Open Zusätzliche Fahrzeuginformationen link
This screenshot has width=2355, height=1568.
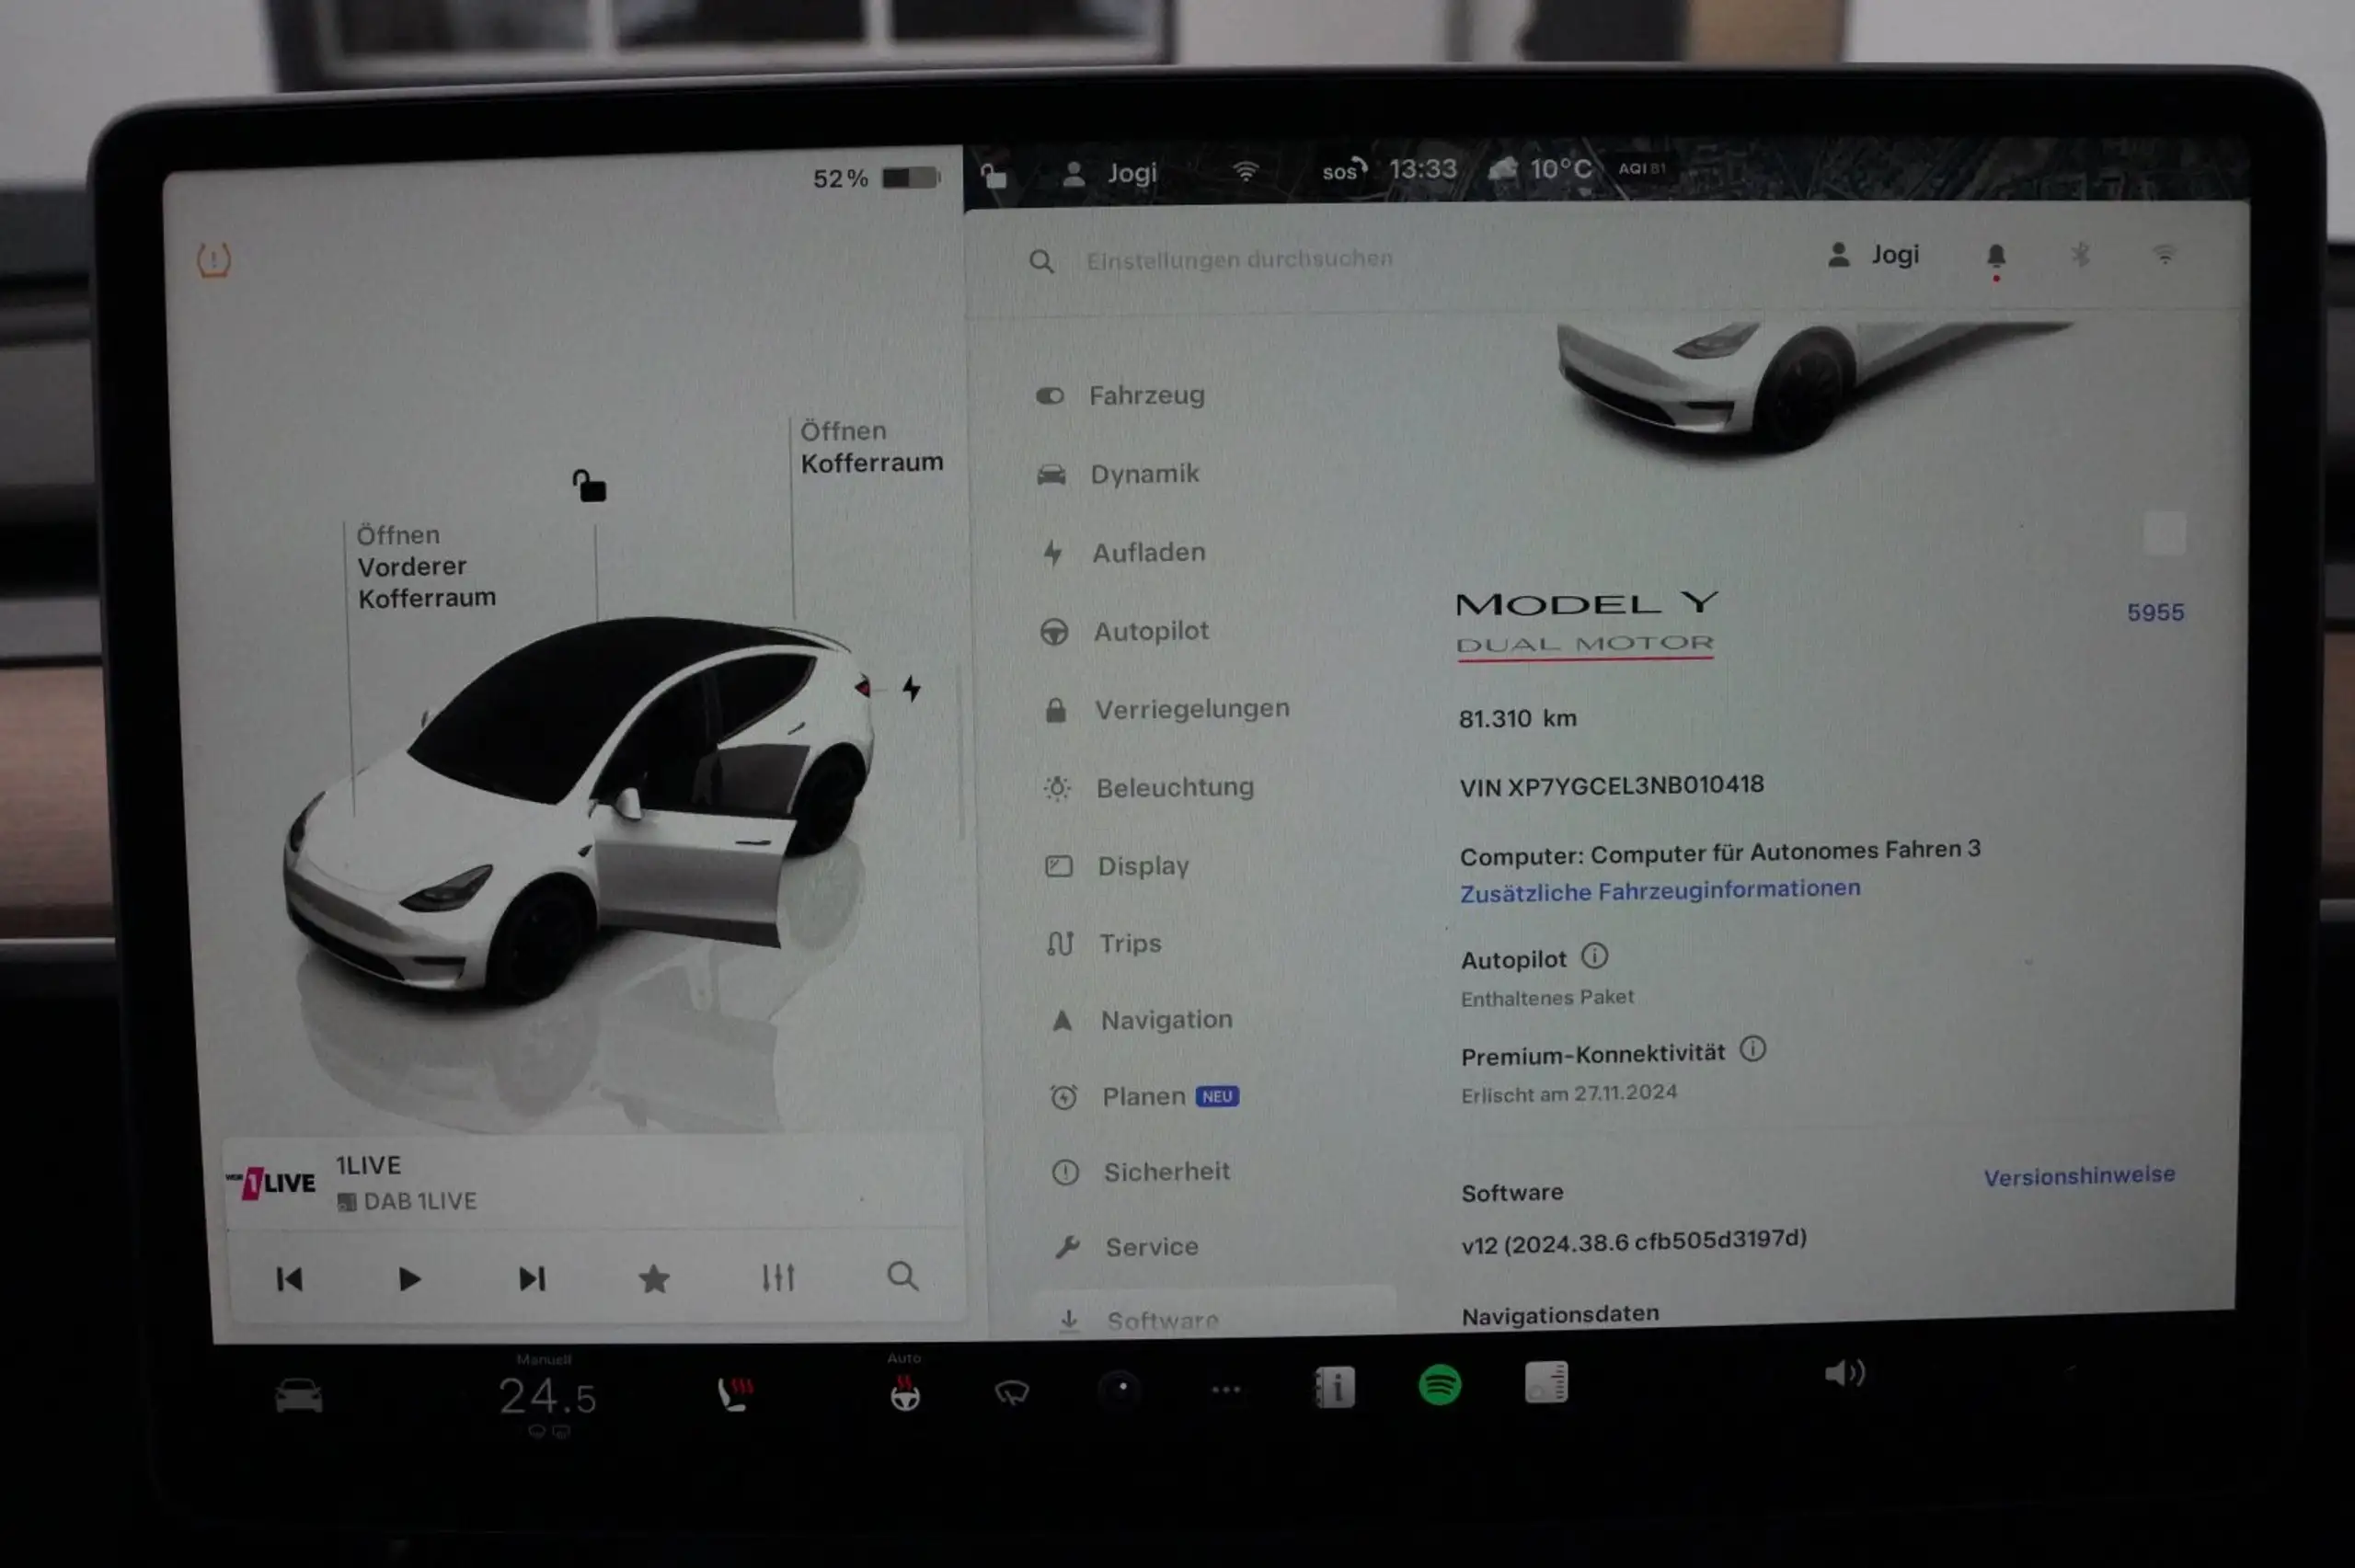tap(1660, 890)
